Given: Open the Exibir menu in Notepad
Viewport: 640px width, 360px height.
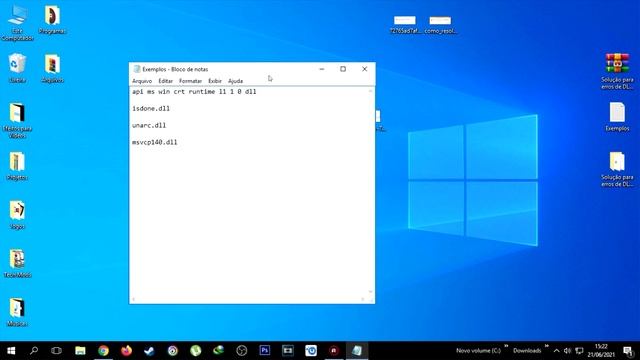Looking at the screenshot, I should [215, 81].
